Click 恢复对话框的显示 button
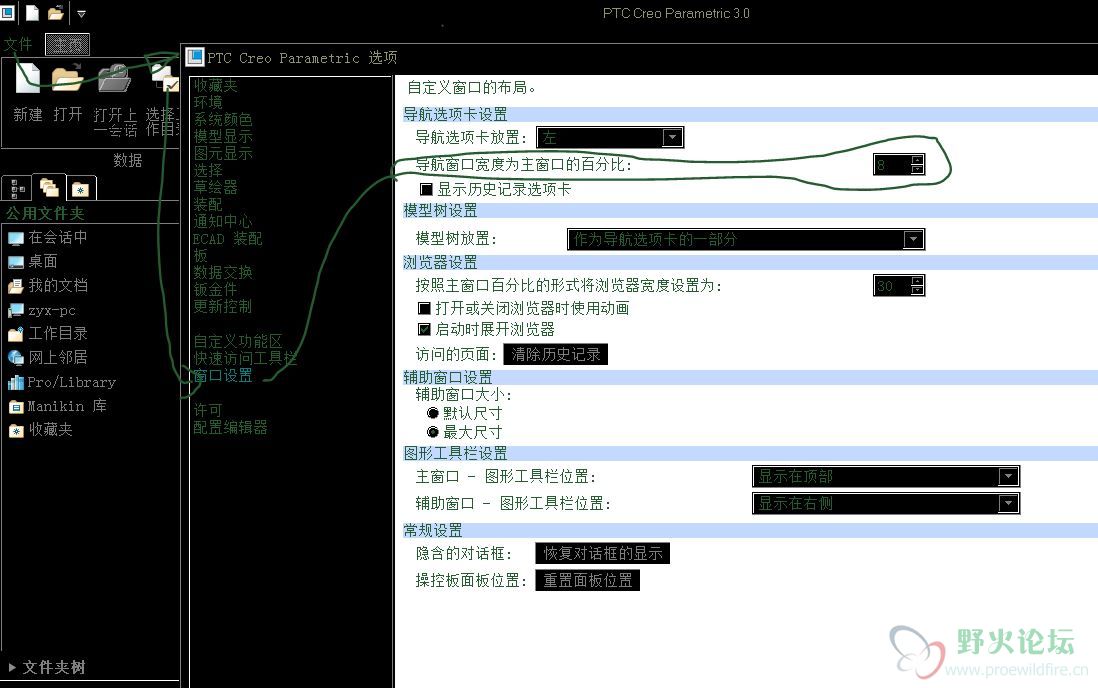 click(603, 553)
